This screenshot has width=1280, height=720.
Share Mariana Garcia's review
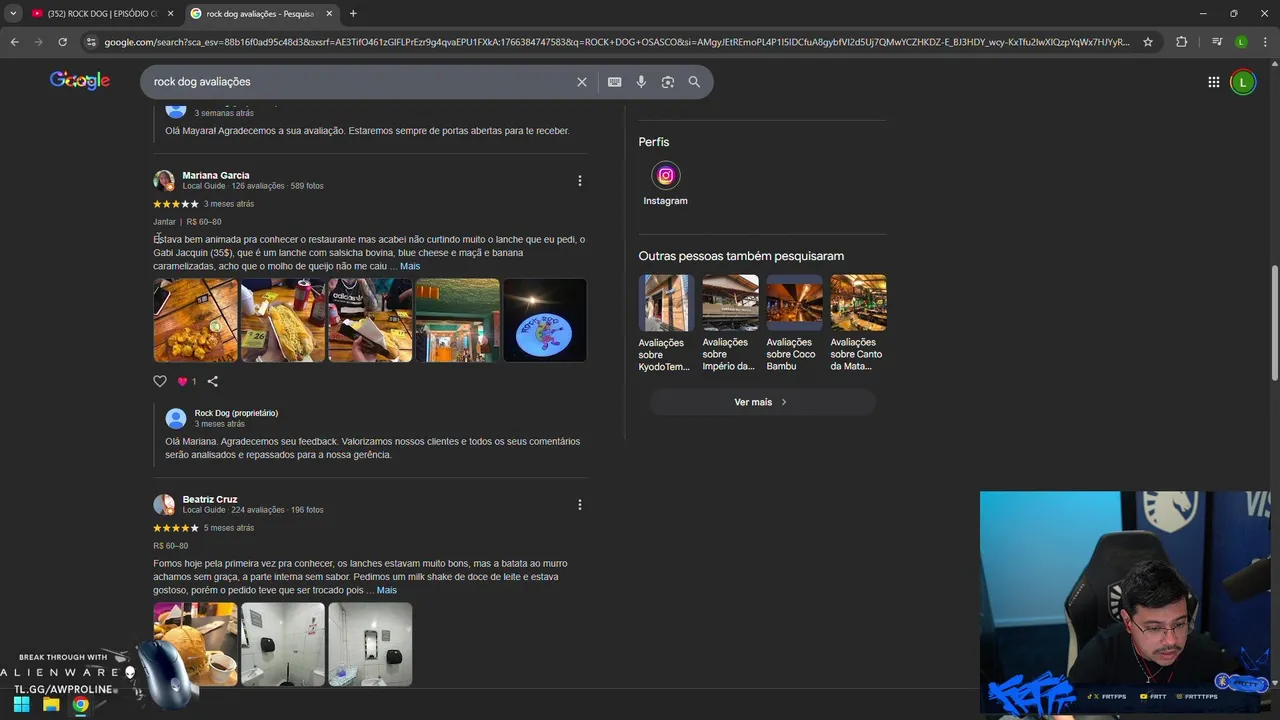212,381
